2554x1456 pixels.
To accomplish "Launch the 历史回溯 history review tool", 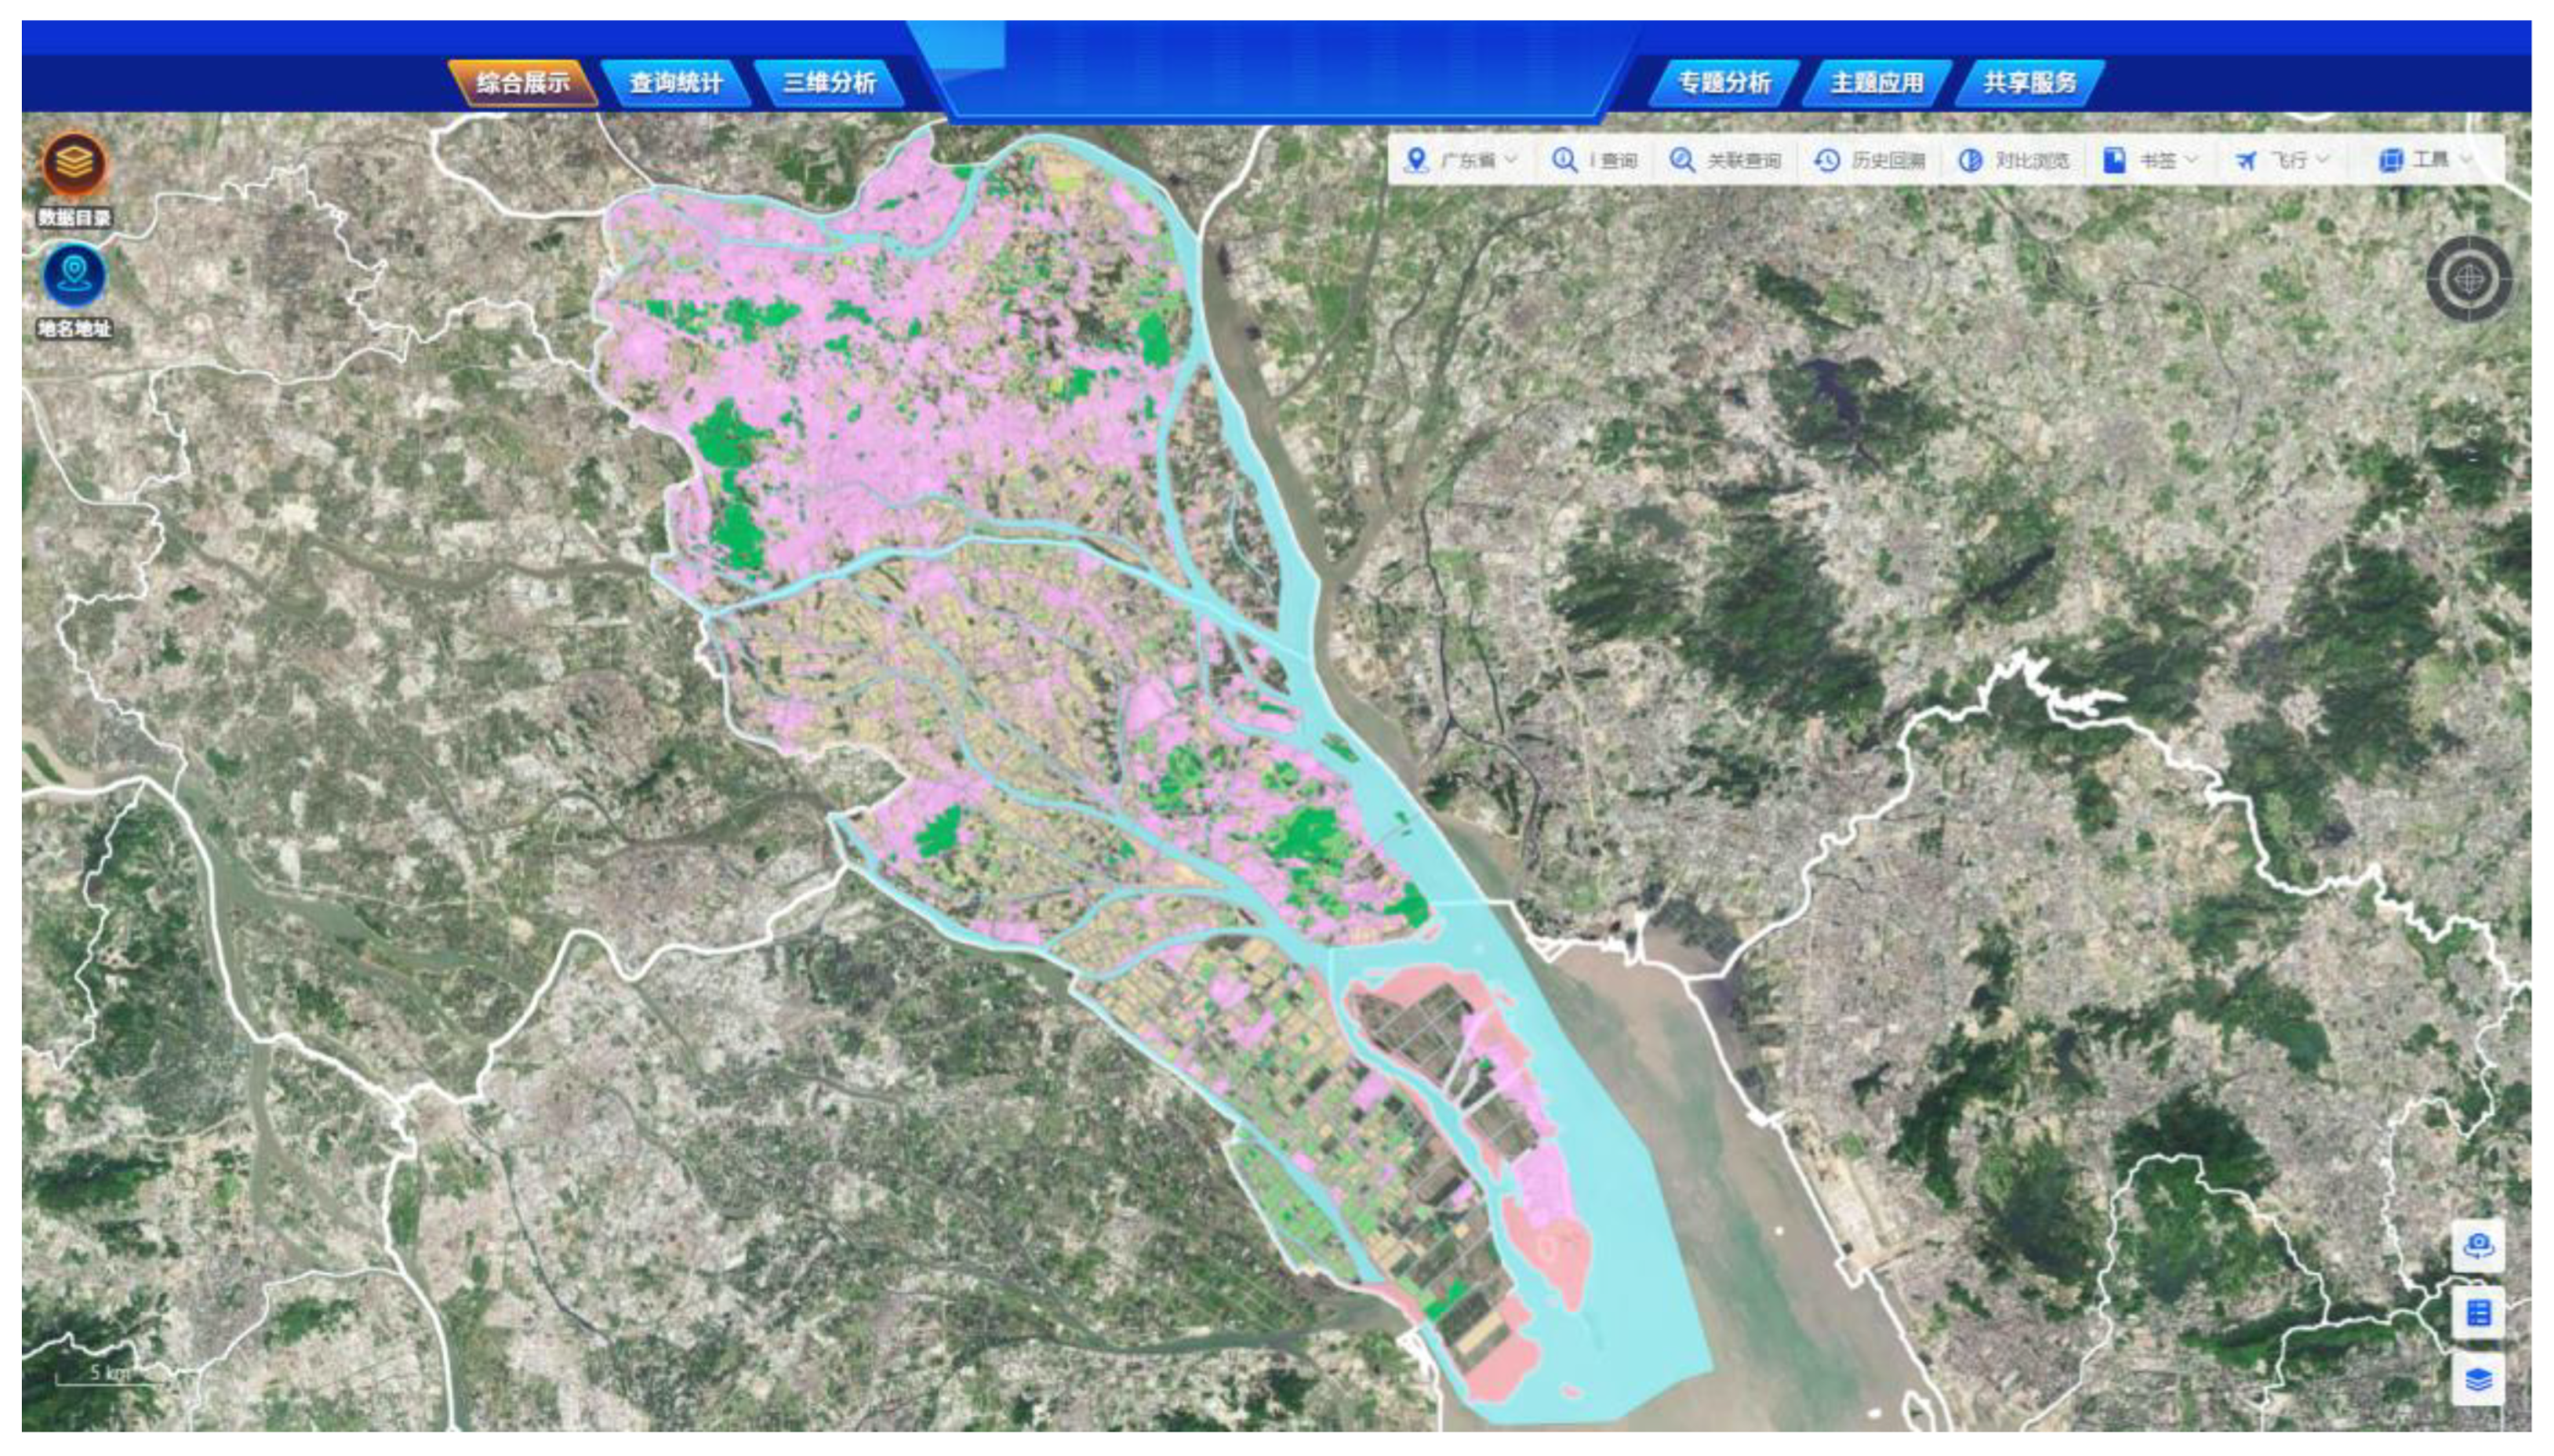I will (x=1869, y=160).
